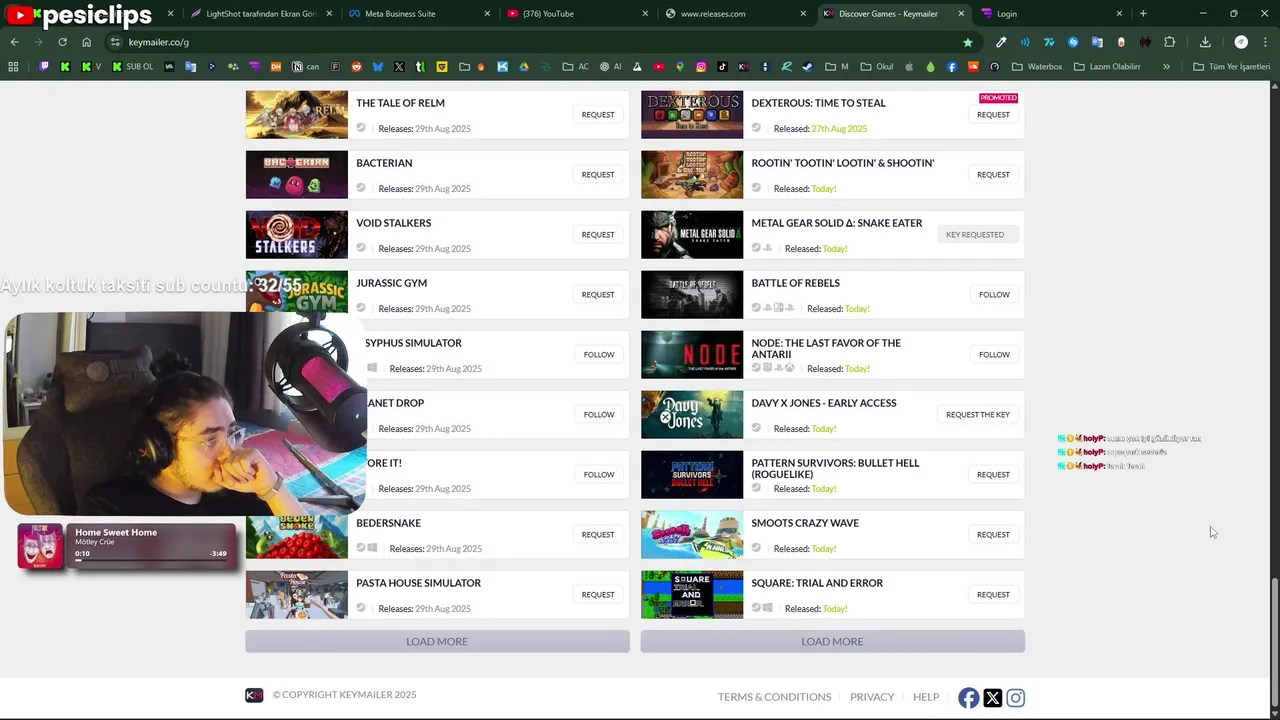The image size is (1280, 720).
Task: Follow Planet Drop game
Action: (x=599, y=415)
